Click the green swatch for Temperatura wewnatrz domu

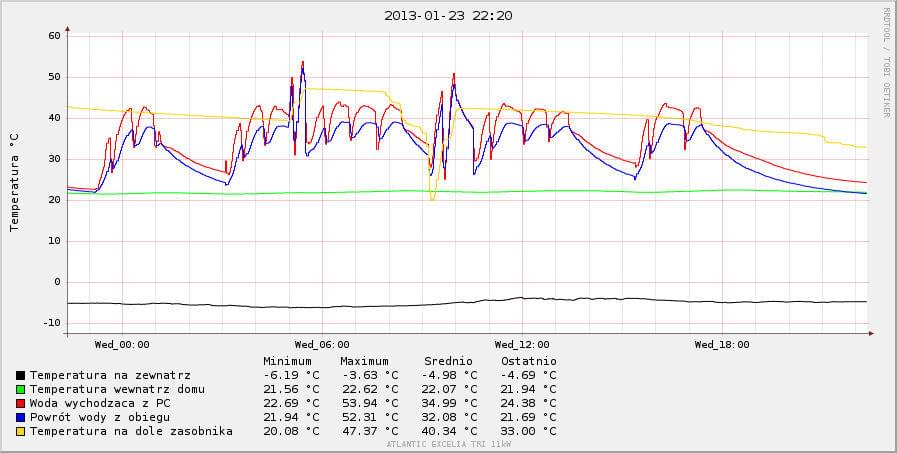tap(20, 389)
